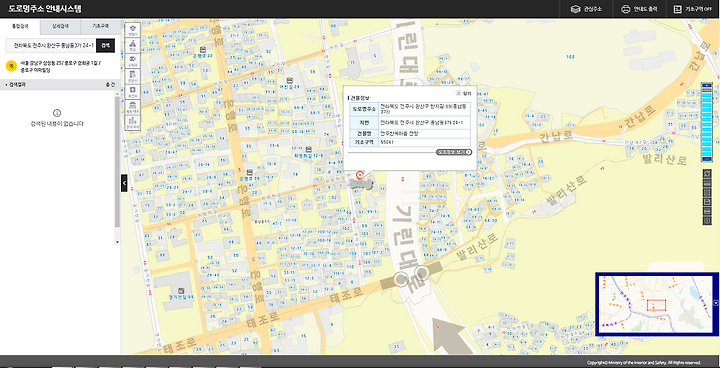
Task: Open the 기초구역 search tab
Action: [101, 27]
